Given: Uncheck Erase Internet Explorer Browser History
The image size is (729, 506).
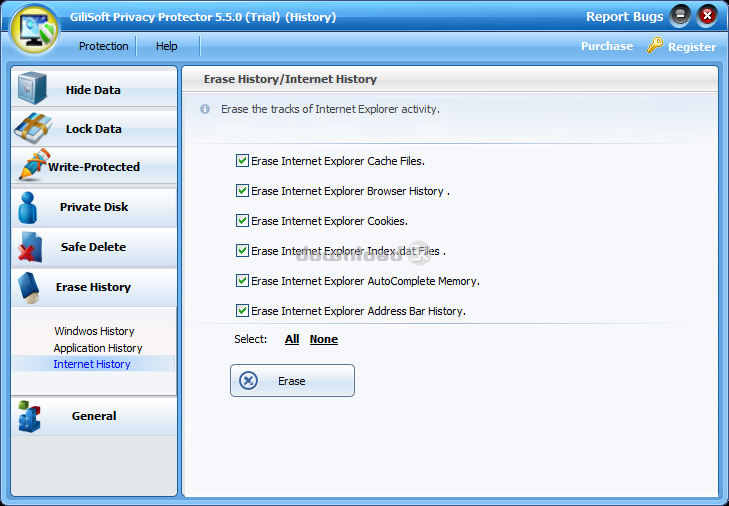Looking at the screenshot, I should [242, 191].
